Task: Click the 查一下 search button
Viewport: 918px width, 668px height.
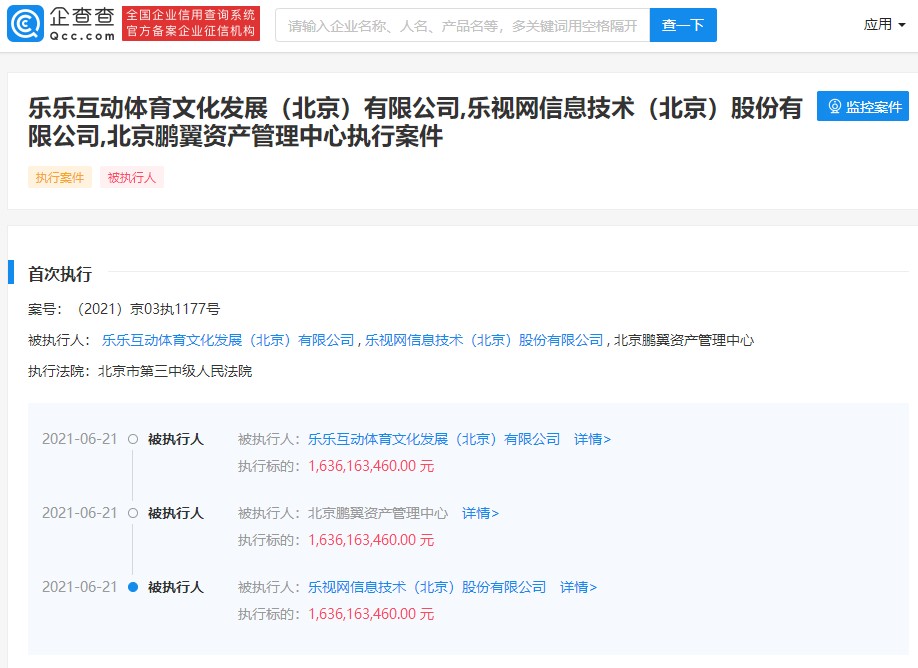Action: (x=683, y=25)
